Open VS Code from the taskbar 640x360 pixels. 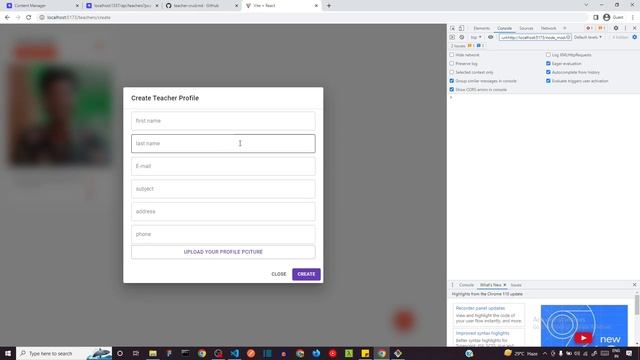point(234,353)
